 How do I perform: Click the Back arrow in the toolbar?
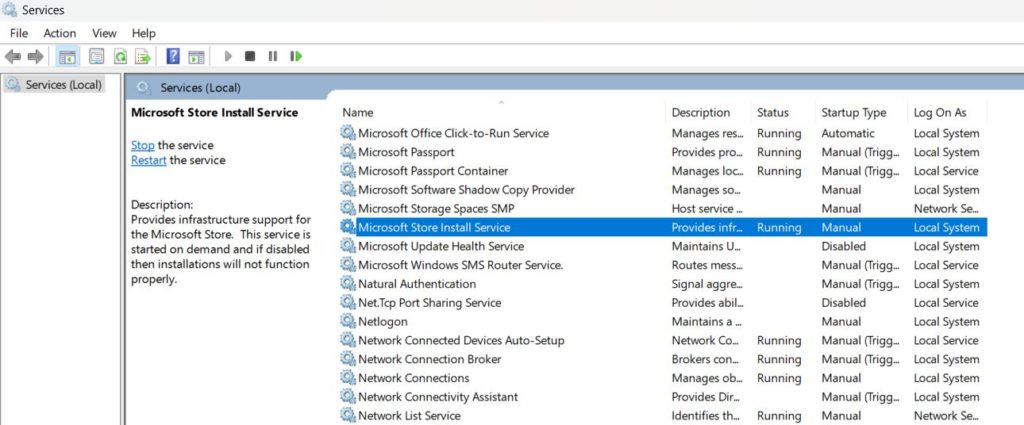pos(13,56)
